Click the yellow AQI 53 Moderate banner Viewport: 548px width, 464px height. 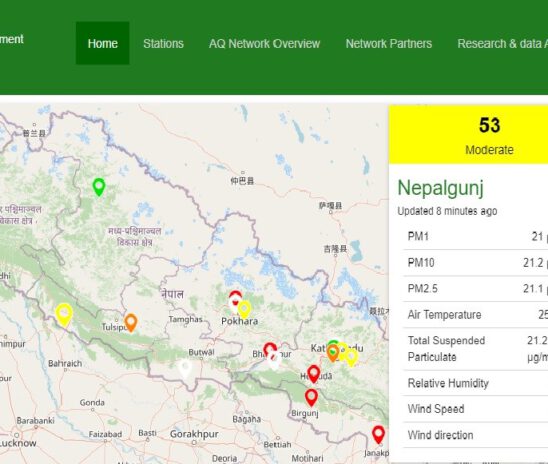[x=468, y=135]
